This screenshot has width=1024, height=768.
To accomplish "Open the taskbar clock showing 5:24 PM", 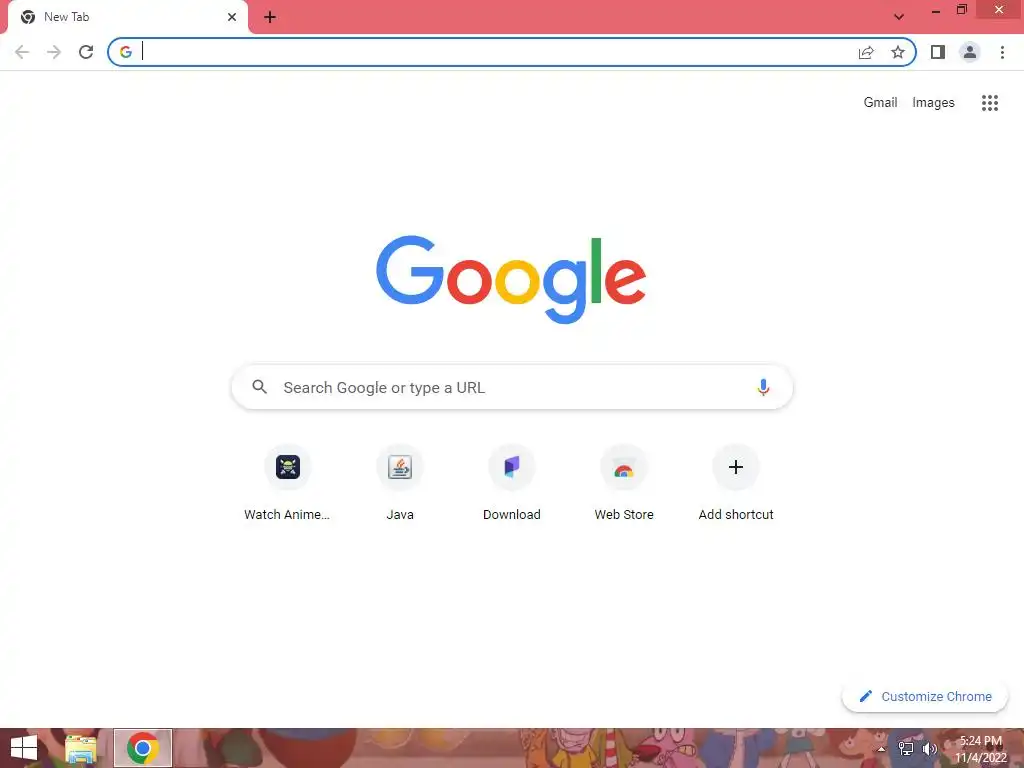I will [981, 749].
